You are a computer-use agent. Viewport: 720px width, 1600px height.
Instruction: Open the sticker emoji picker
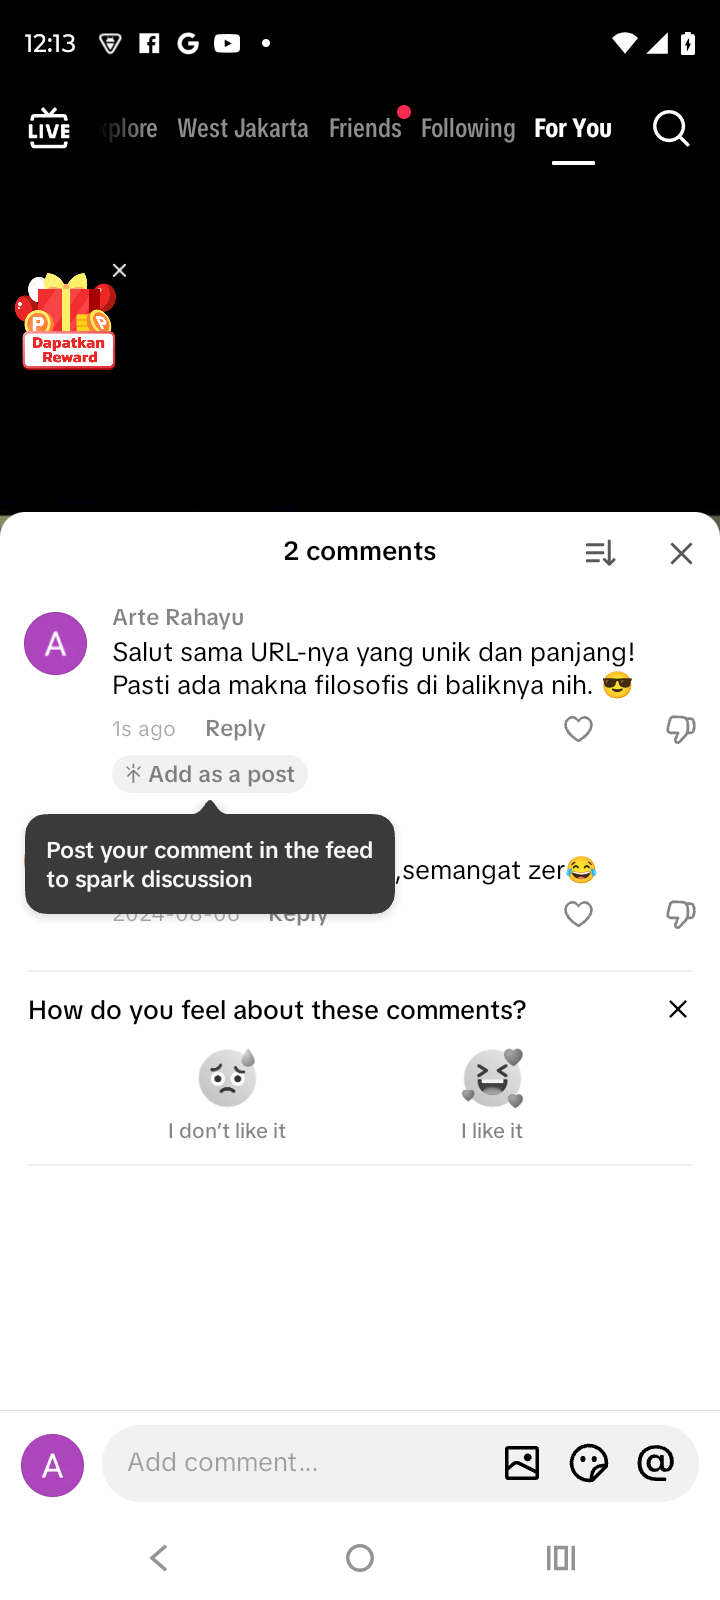click(x=589, y=1463)
